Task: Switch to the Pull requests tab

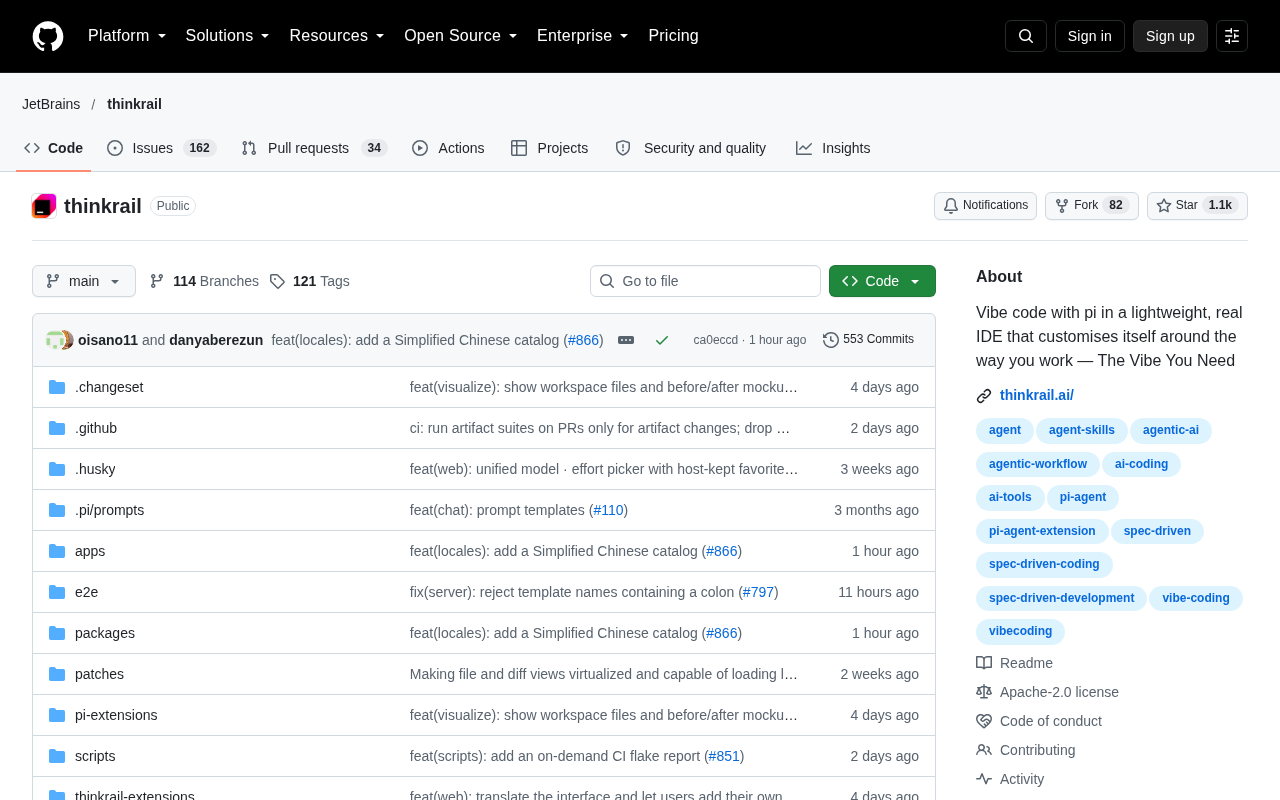Action: point(314,148)
